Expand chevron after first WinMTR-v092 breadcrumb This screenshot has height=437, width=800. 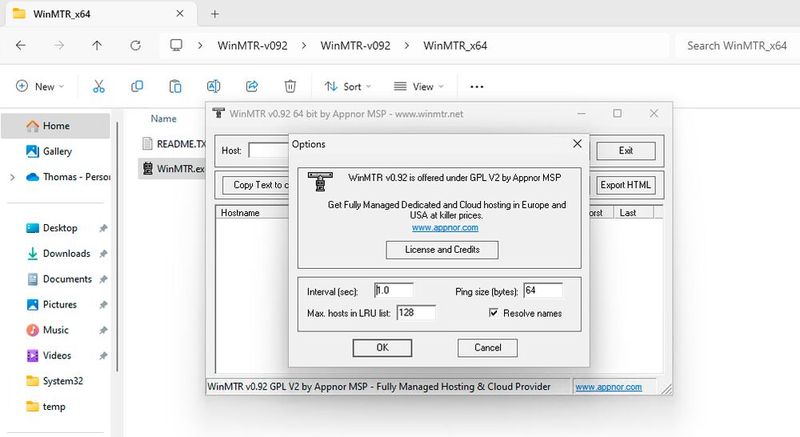tap(304, 45)
